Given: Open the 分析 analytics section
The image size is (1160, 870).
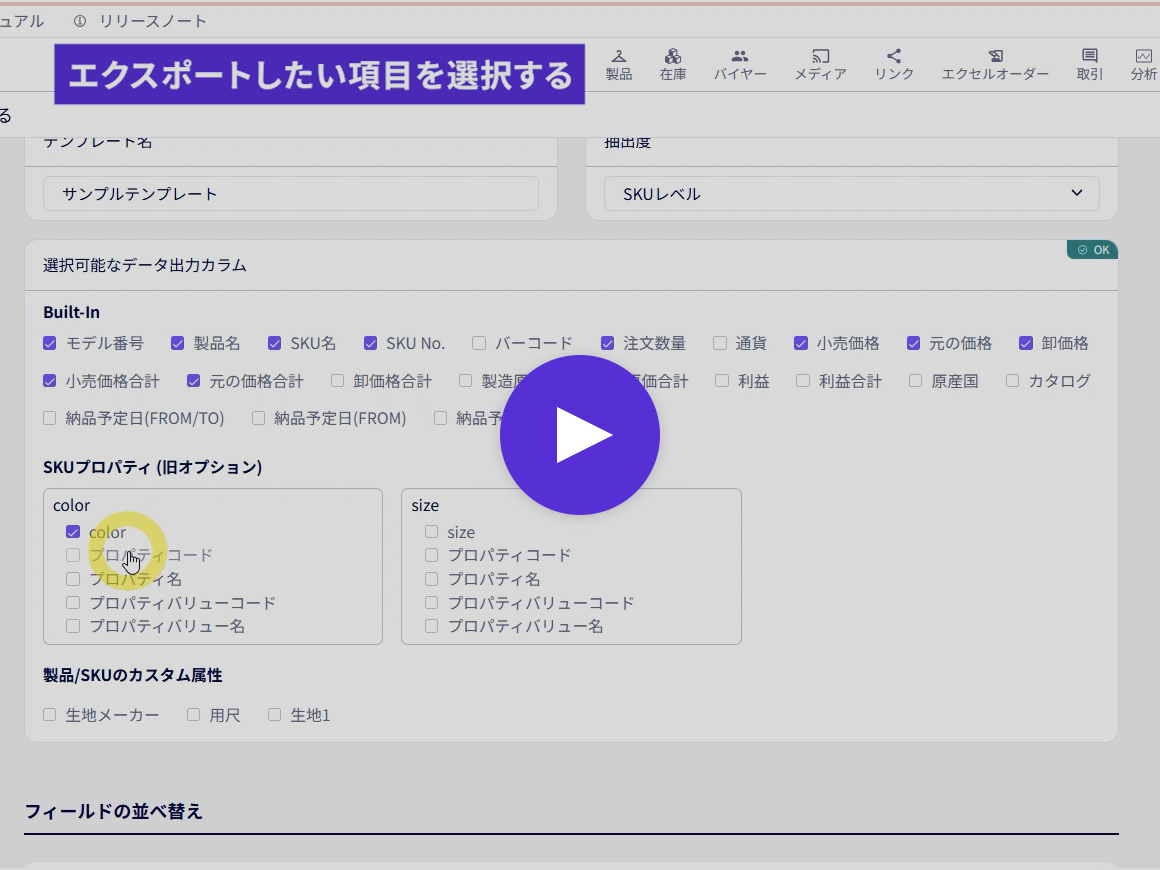Looking at the screenshot, I should [1143, 65].
